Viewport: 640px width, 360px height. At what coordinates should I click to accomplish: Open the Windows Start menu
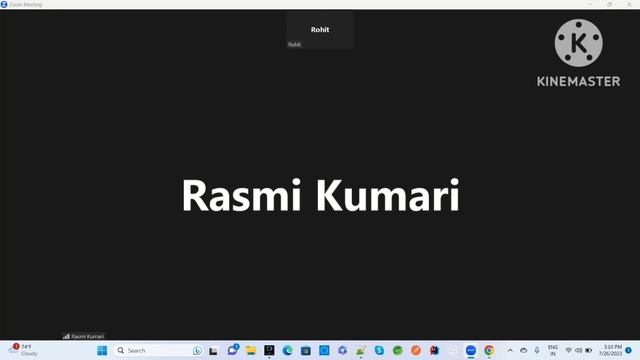point(102,350)
